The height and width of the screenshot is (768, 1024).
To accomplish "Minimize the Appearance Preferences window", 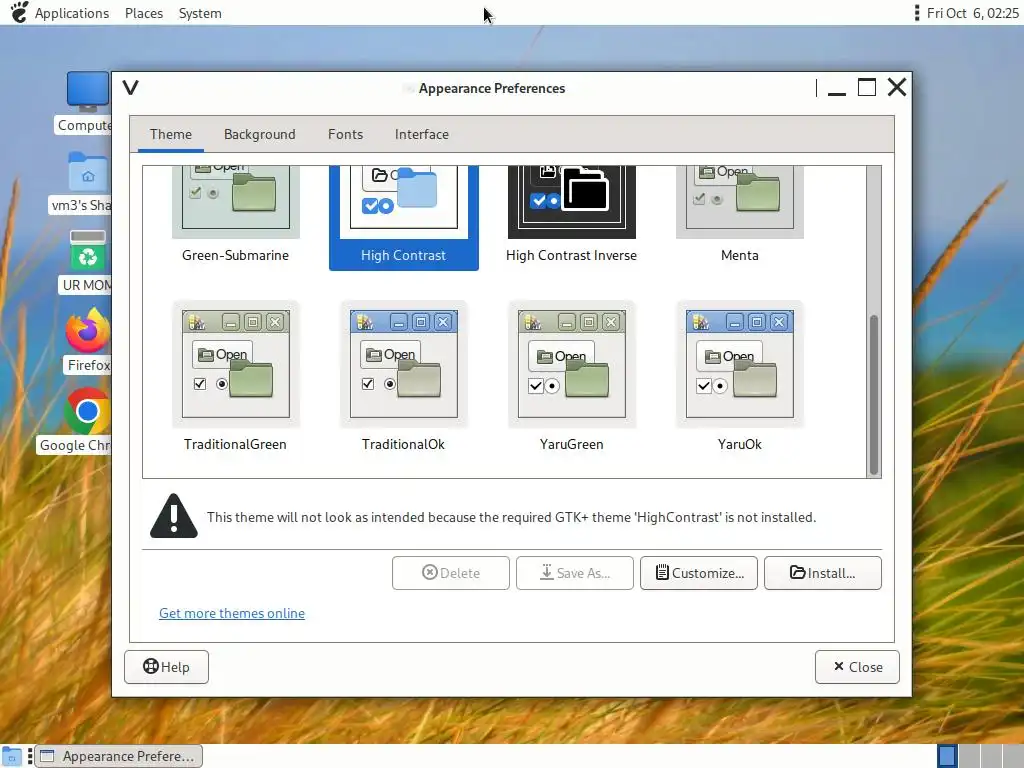I will pos(837,88).
